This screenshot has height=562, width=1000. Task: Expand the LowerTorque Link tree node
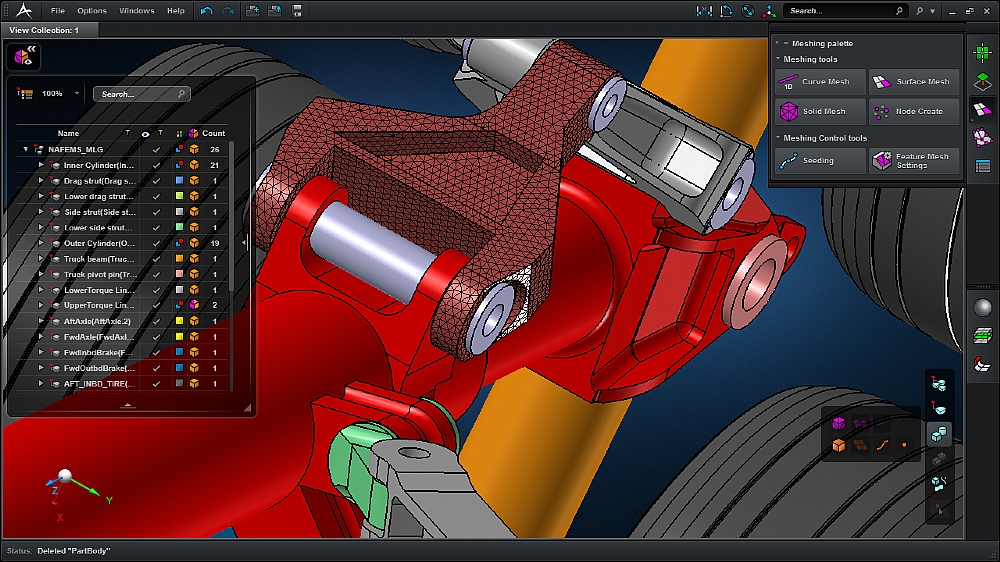point(41,290)
